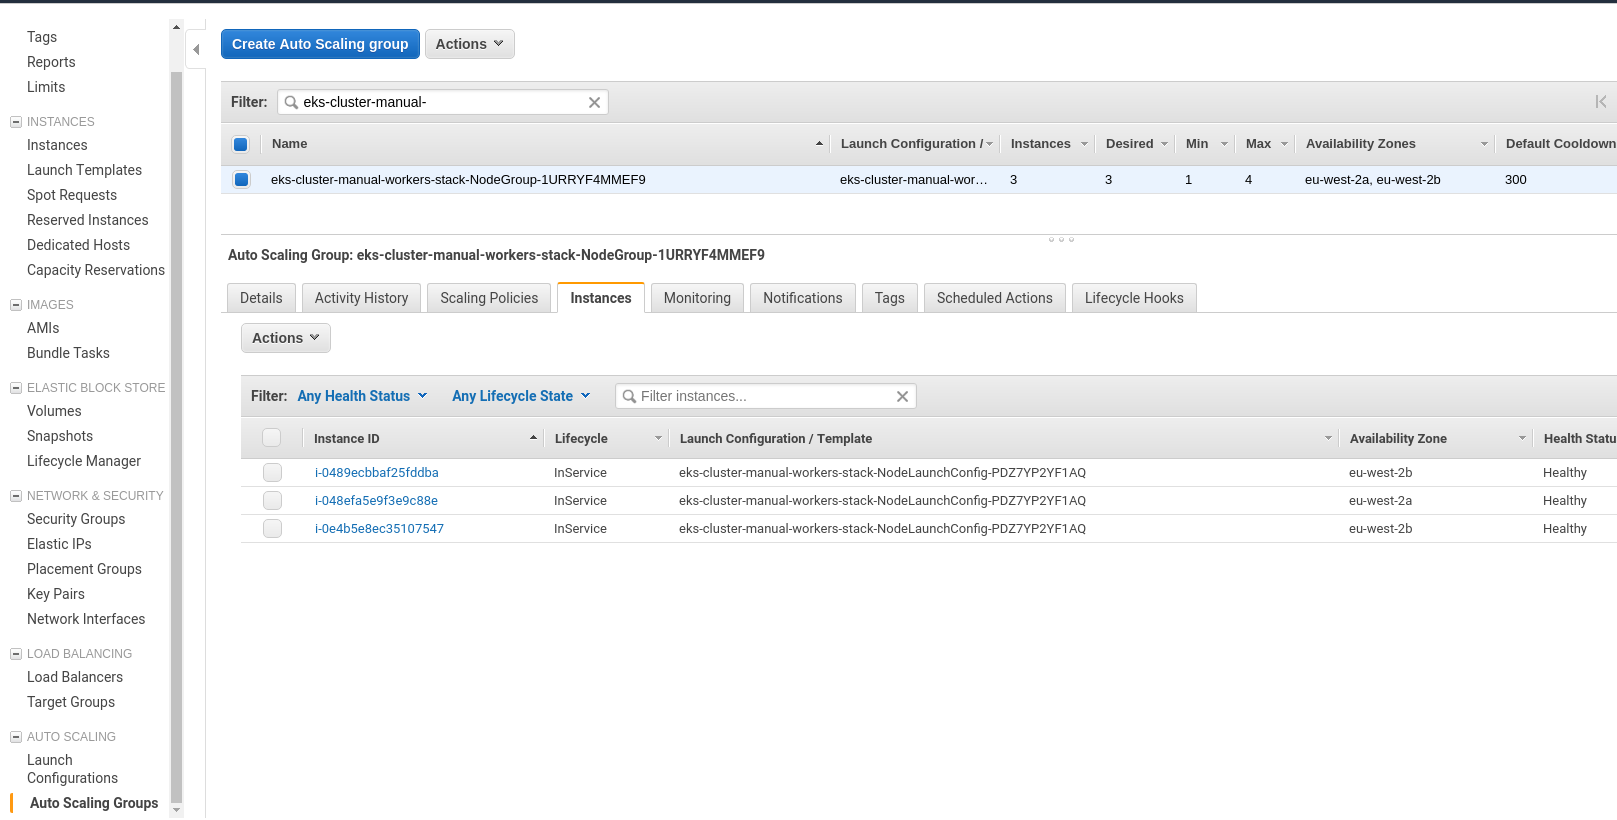This screenshot has height=820, width=1617.
Task: Clear the eks-cluster-manual- filter text
Action: [x=594, y=102]
